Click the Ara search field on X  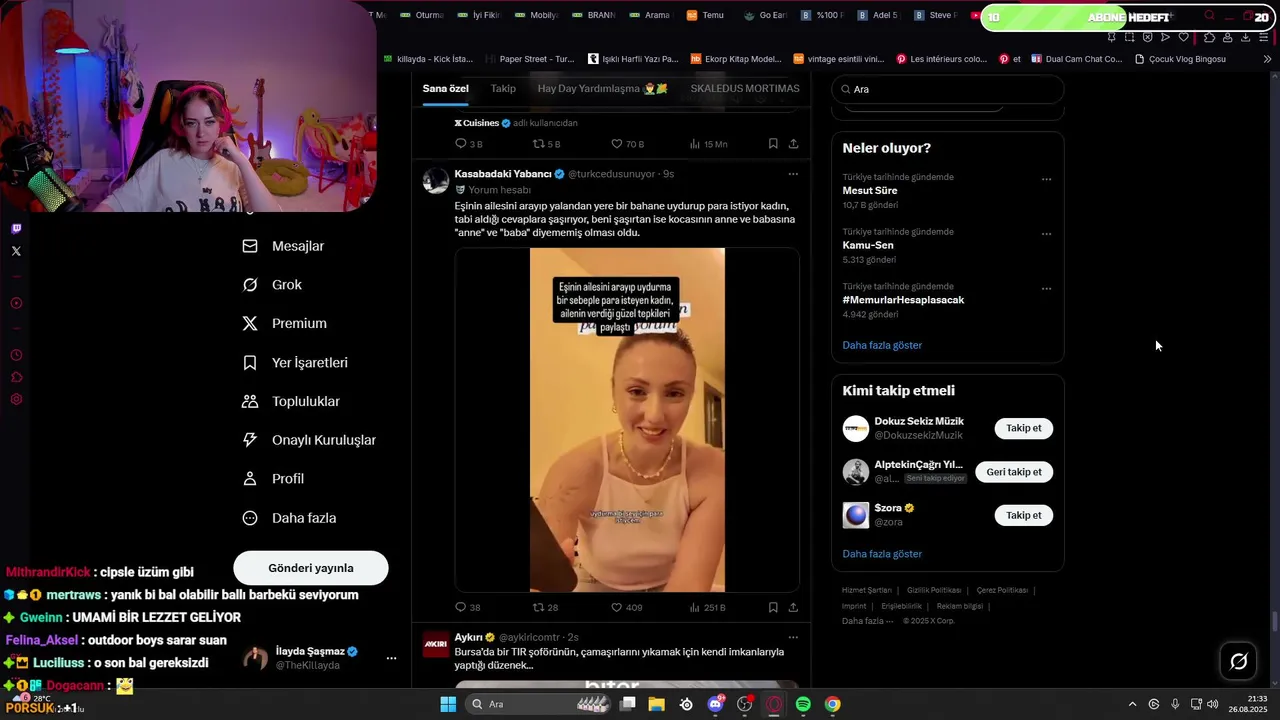tap(948, 89)
